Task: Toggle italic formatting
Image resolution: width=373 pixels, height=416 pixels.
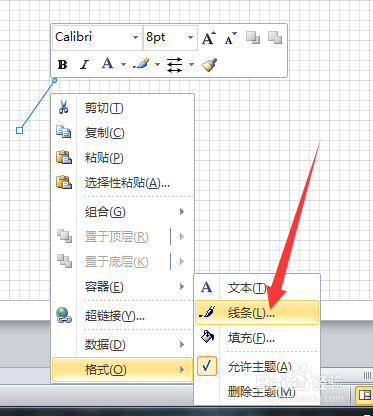Action: tap(85, 64)
